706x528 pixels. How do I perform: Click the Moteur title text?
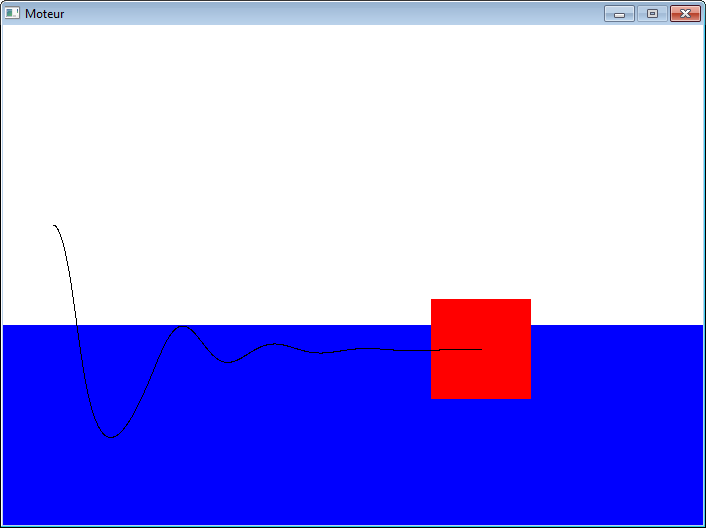pos(45,14)
